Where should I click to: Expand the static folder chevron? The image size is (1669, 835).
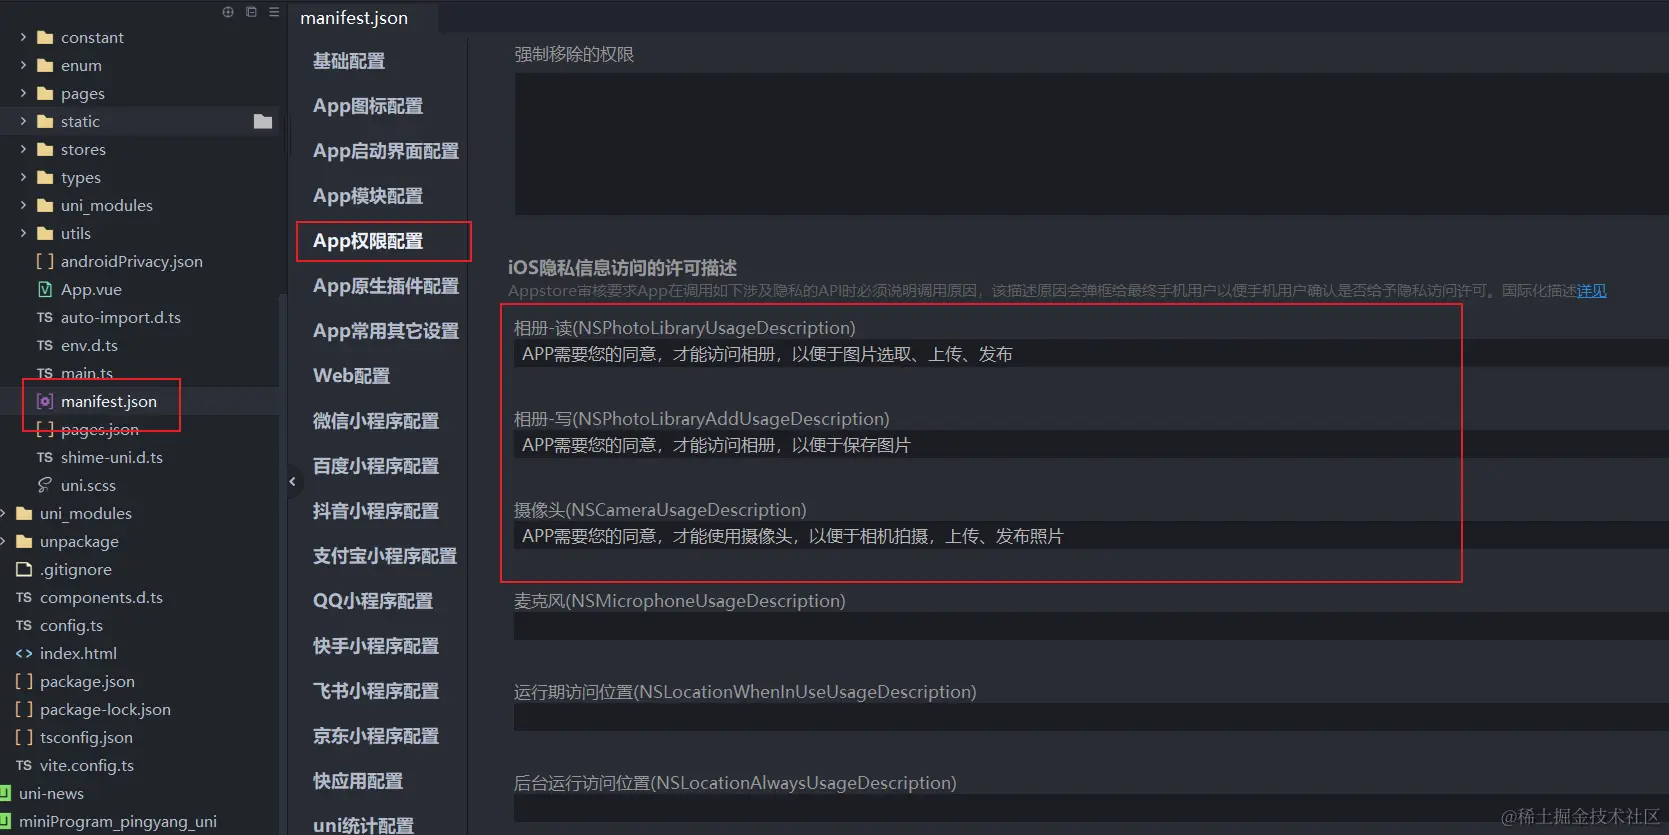coord(23,121)
